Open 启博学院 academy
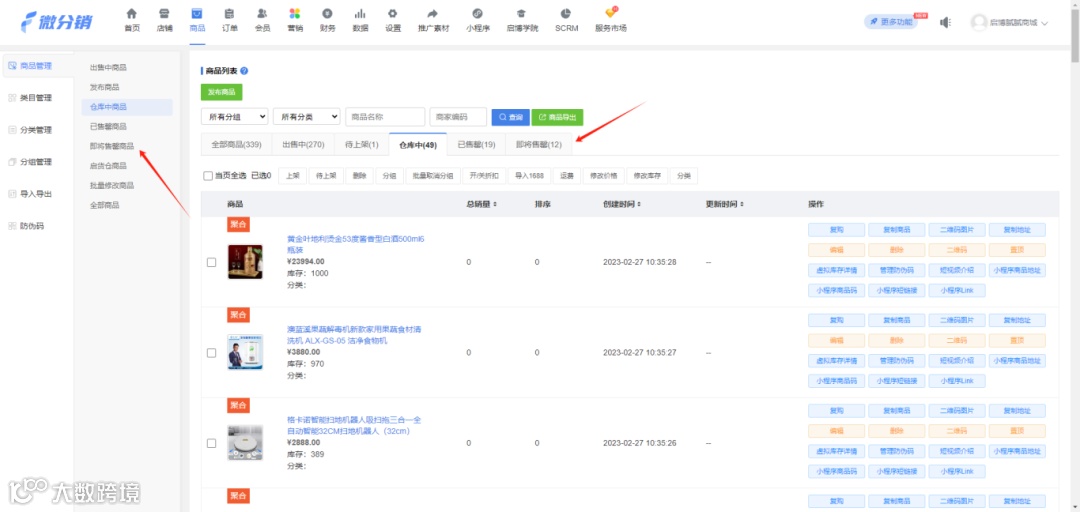The image size is (1080, 512). [x=522, y=21]
